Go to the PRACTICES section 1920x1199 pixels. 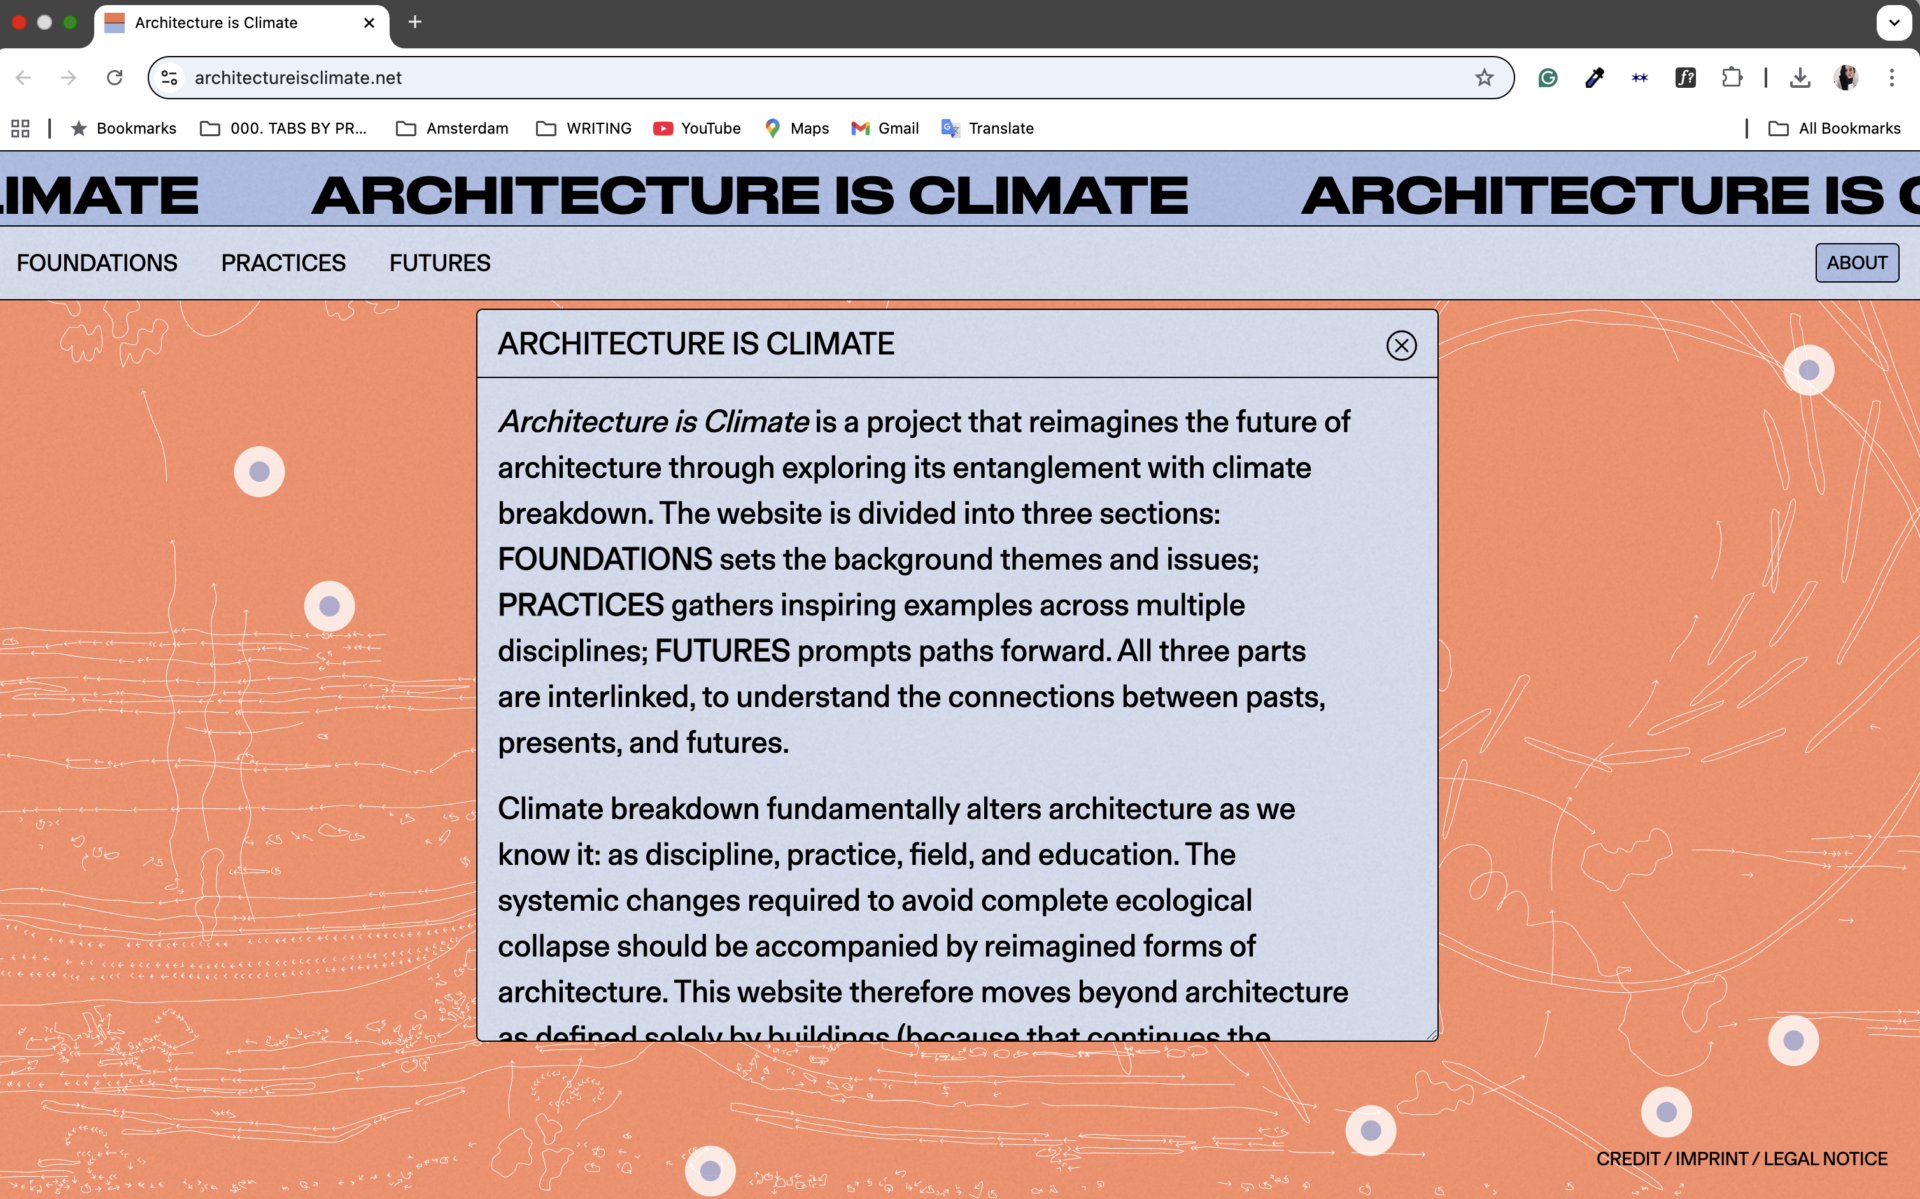click(x=283, y=263)
